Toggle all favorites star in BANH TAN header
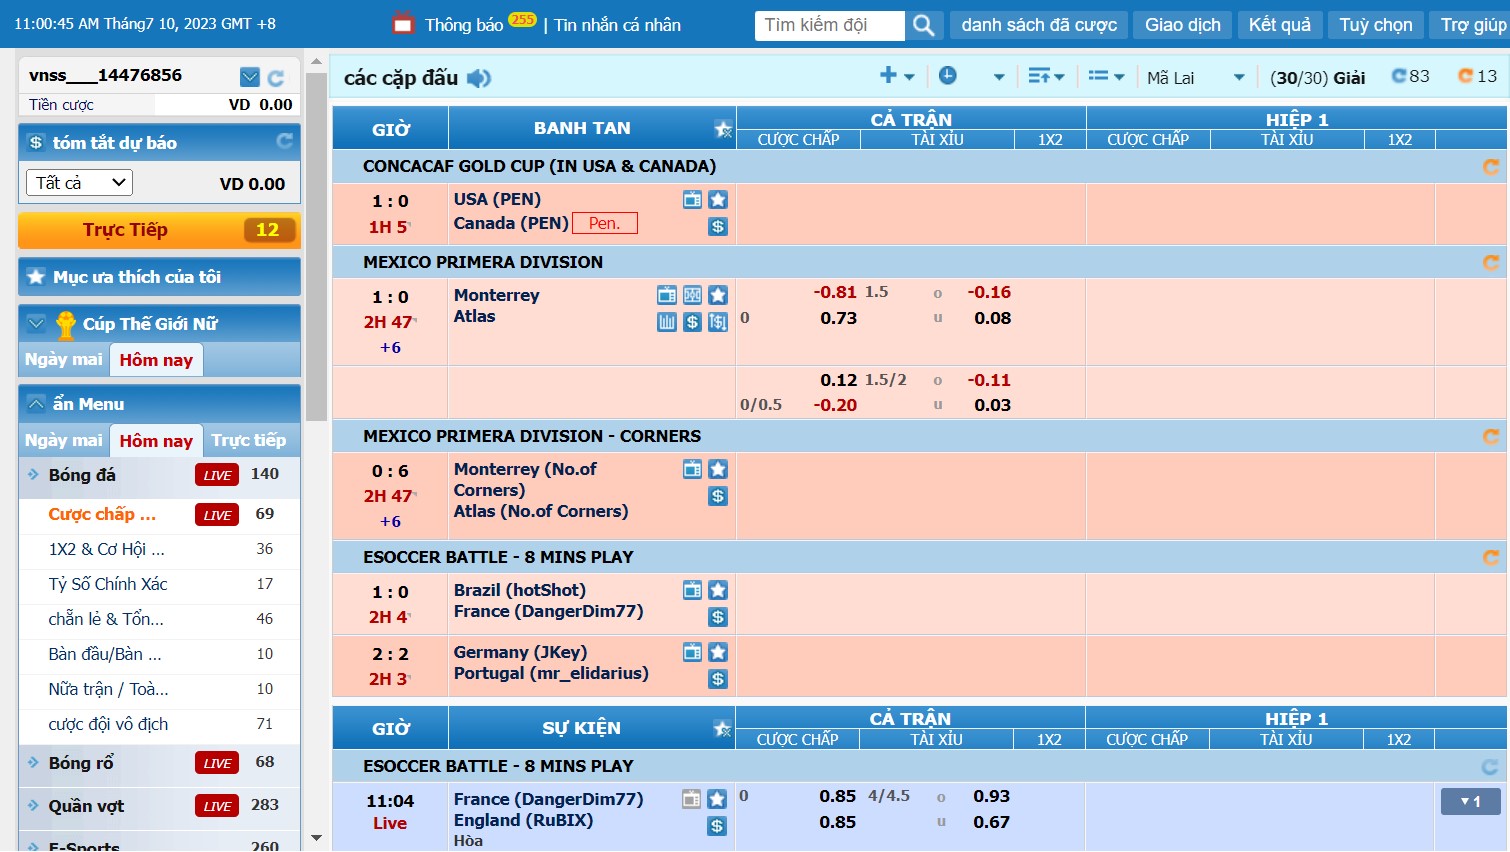The width and height of the screenshot is (1510, 852). tap(722, 129)
